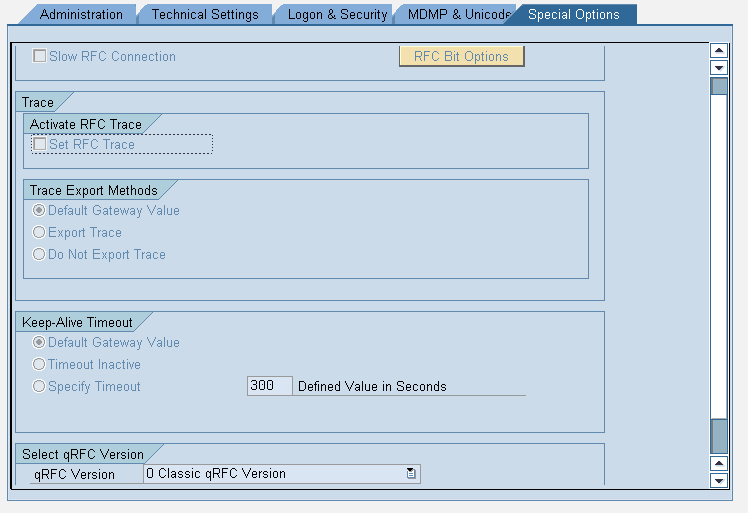Switch to the MDMP & Unicode tab
Image resolution: width=748 pixels, height=513 pixels.
[x=457, y=15]
